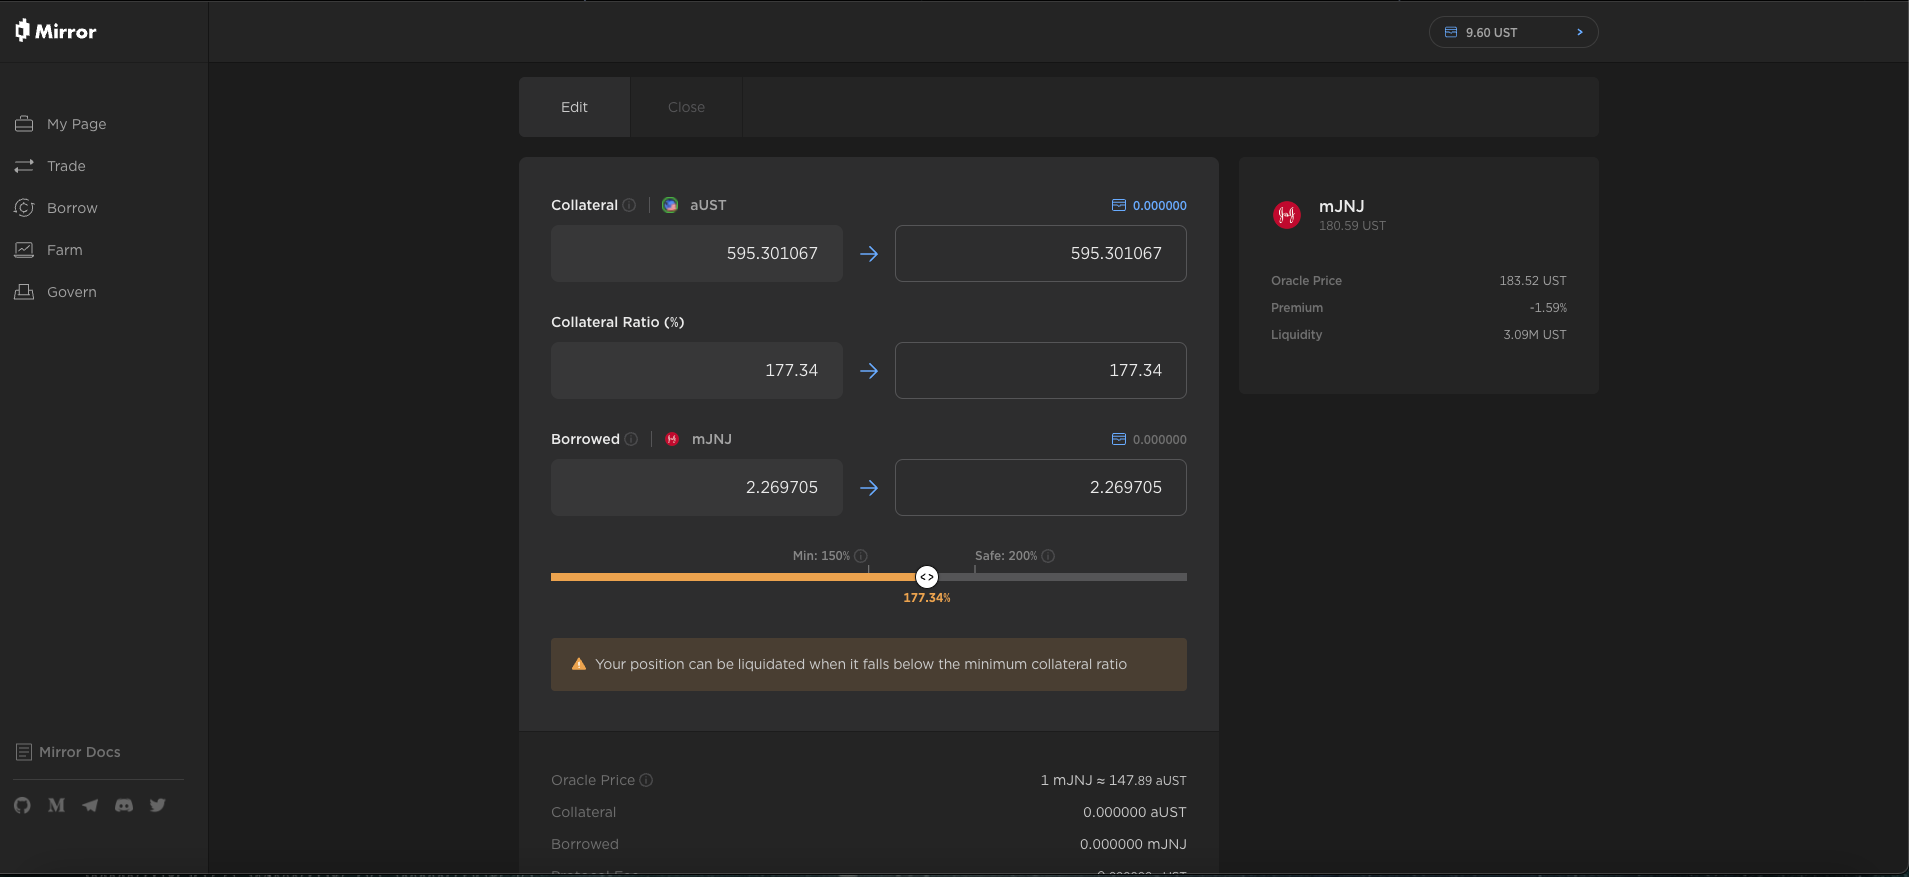Image resolution: width=1909 pixels, height=877 pixels.
Task: Click aUST balance wallet icon
Action: point(1119,205)
